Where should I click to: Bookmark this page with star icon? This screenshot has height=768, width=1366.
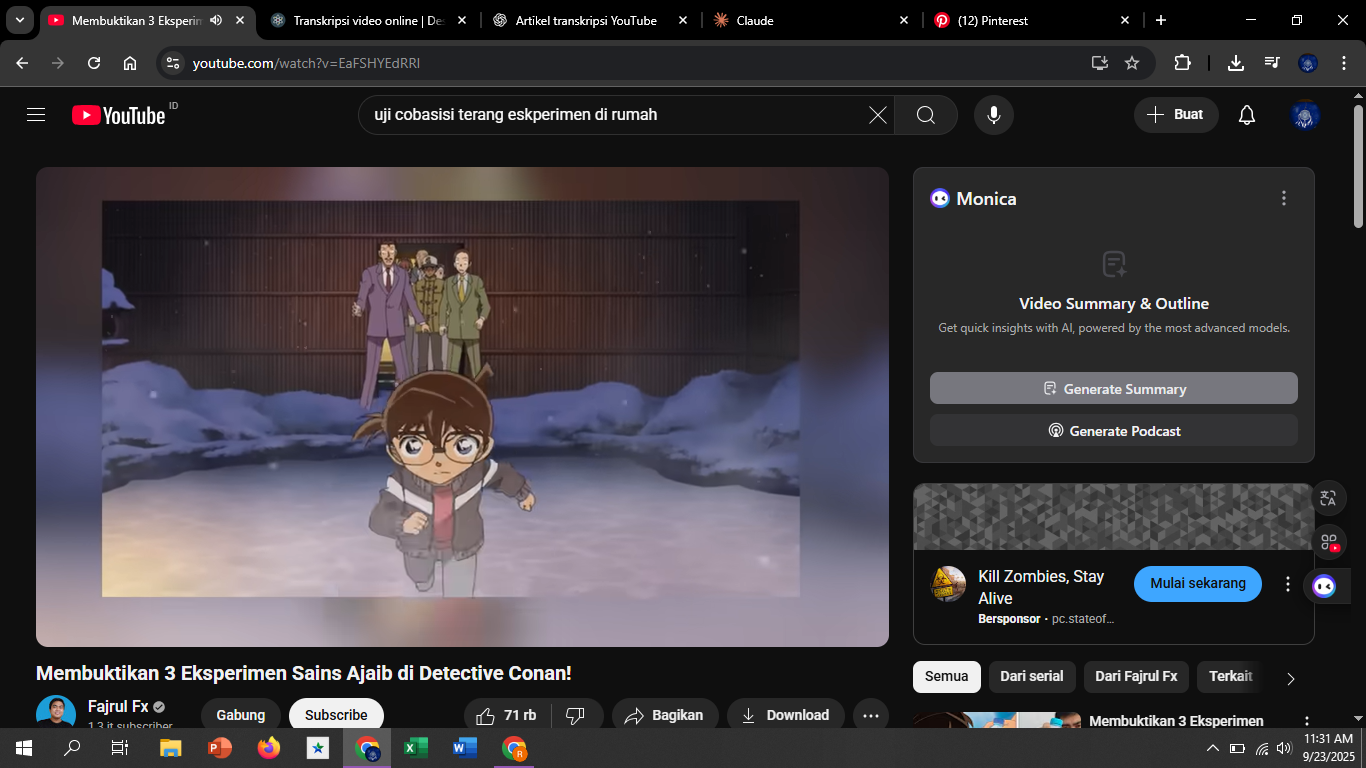coord(1132,63)
